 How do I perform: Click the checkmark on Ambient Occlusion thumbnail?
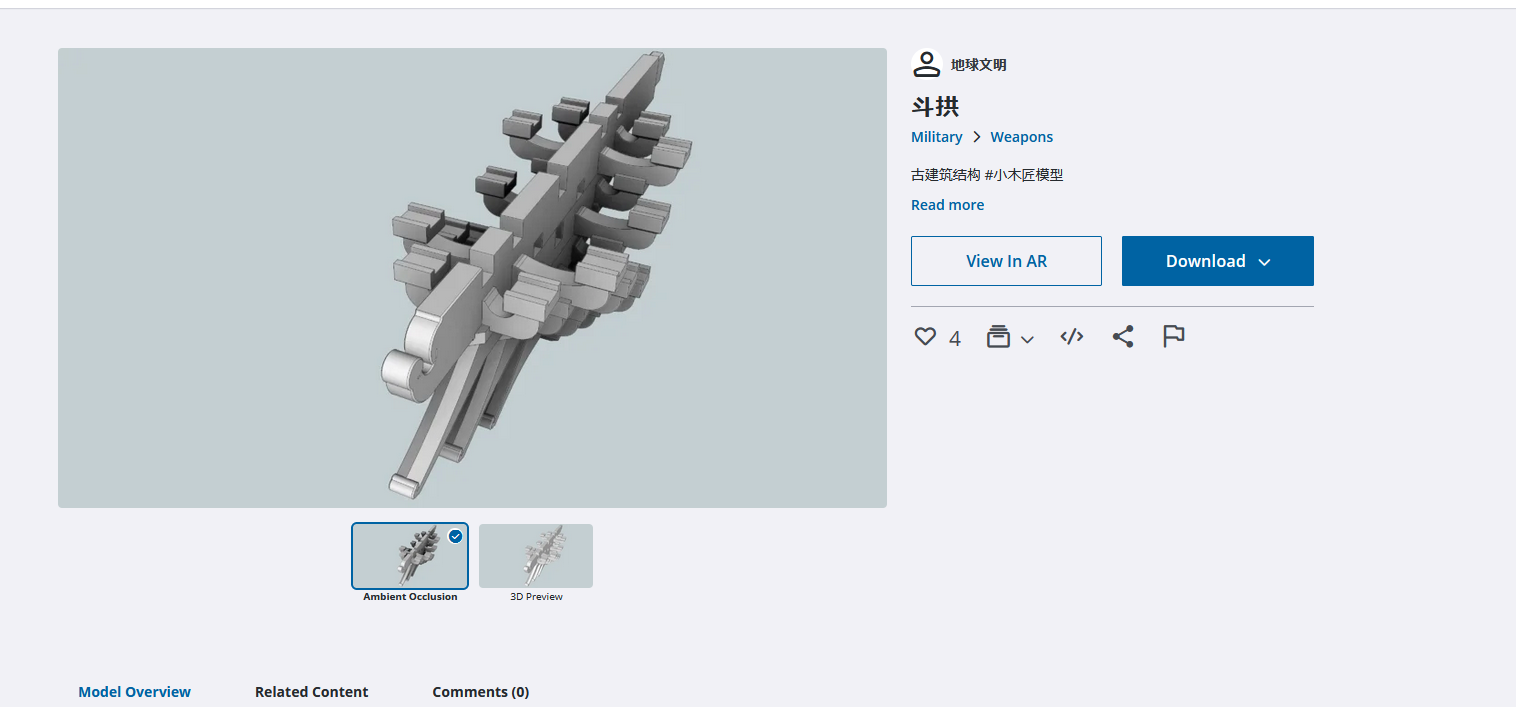(x=456, y=536)
